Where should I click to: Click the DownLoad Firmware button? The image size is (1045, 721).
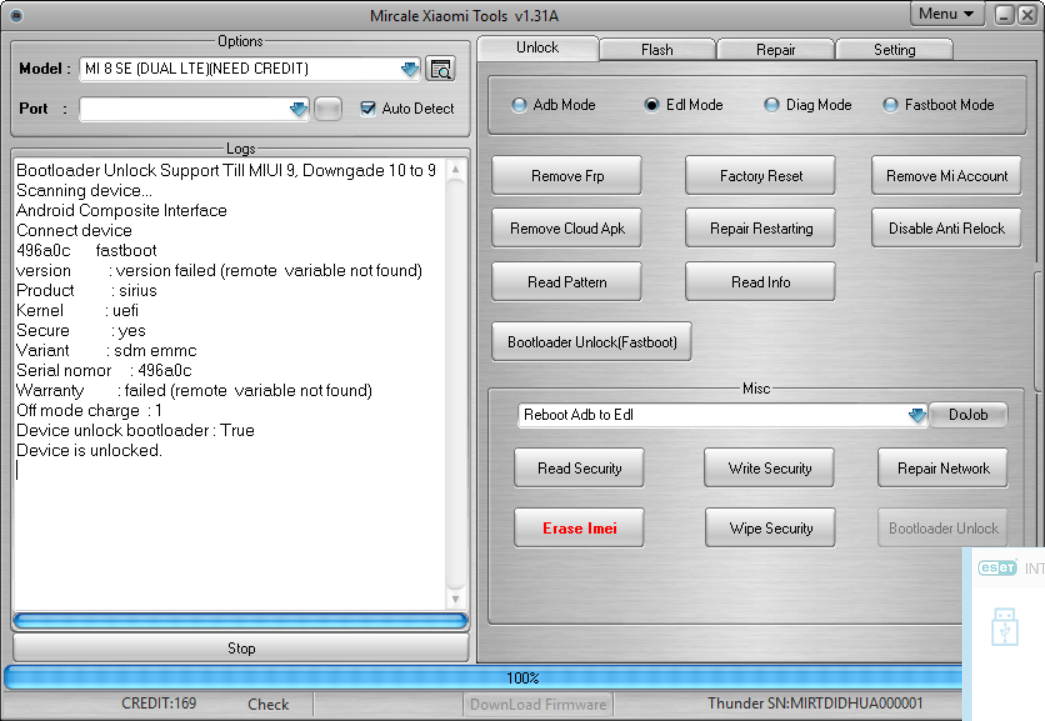coord(538,704)
